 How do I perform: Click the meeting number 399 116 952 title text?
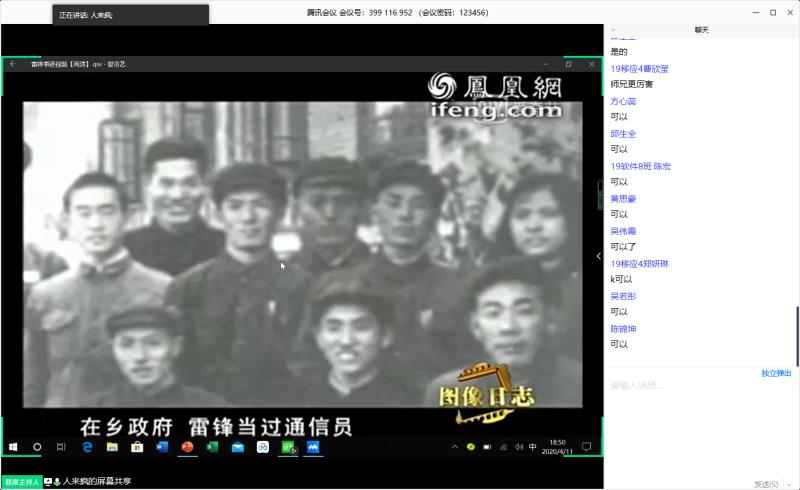(397, 12)
